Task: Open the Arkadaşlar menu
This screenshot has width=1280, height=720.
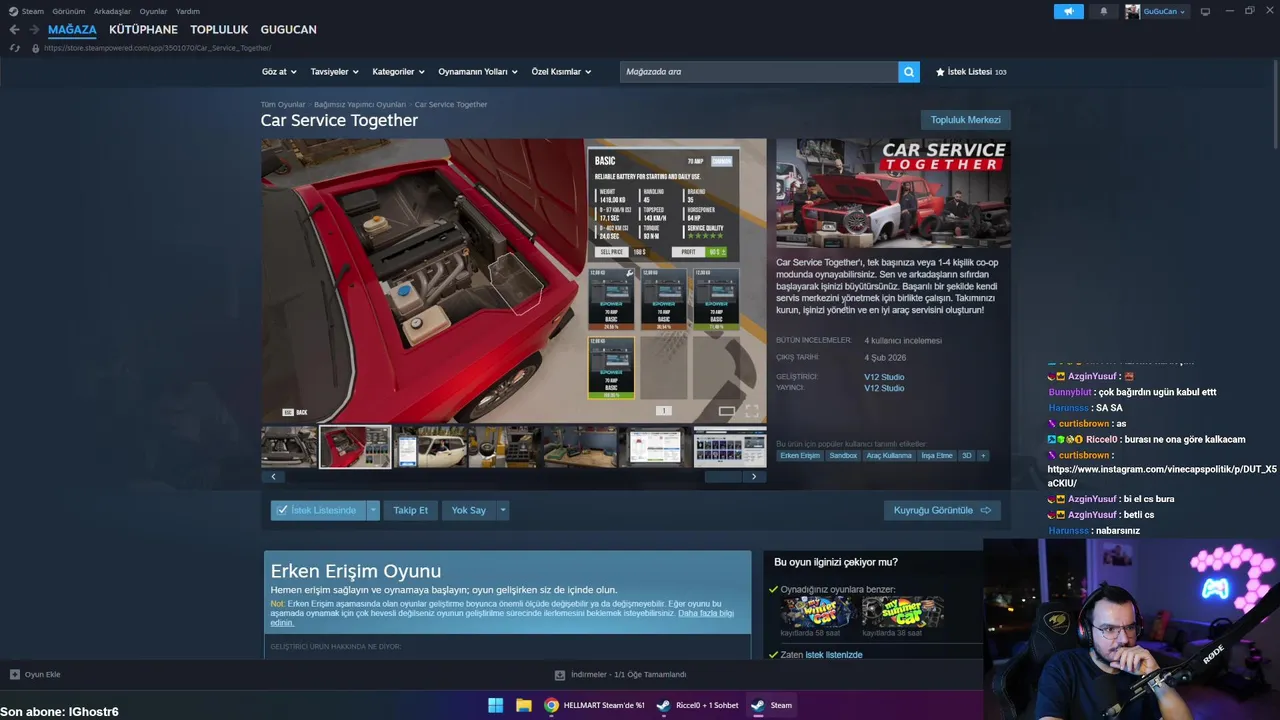Action: (x=112, y=11)
